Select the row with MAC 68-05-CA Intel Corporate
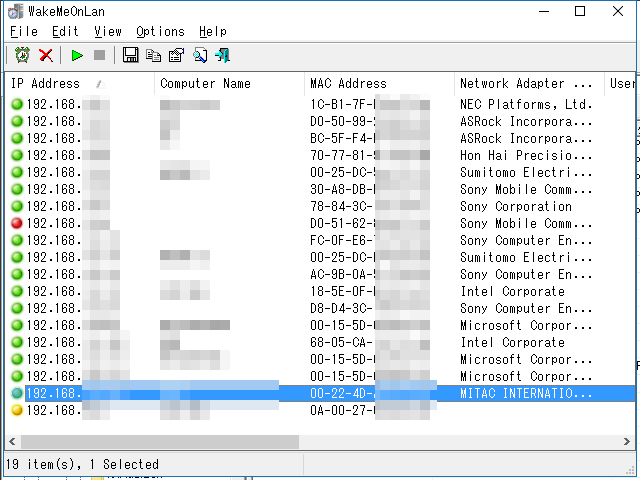This screenshot has height=480, width=640. 320,342
